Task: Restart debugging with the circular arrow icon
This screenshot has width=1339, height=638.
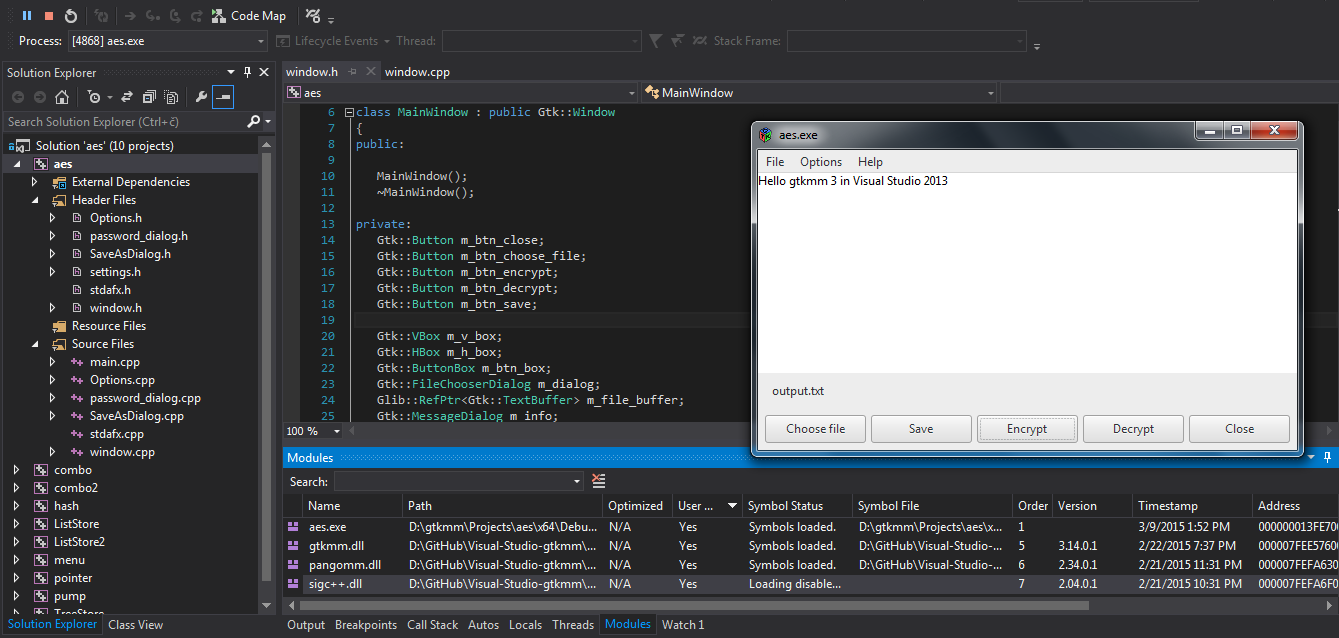Action: [x=71, y=16]
